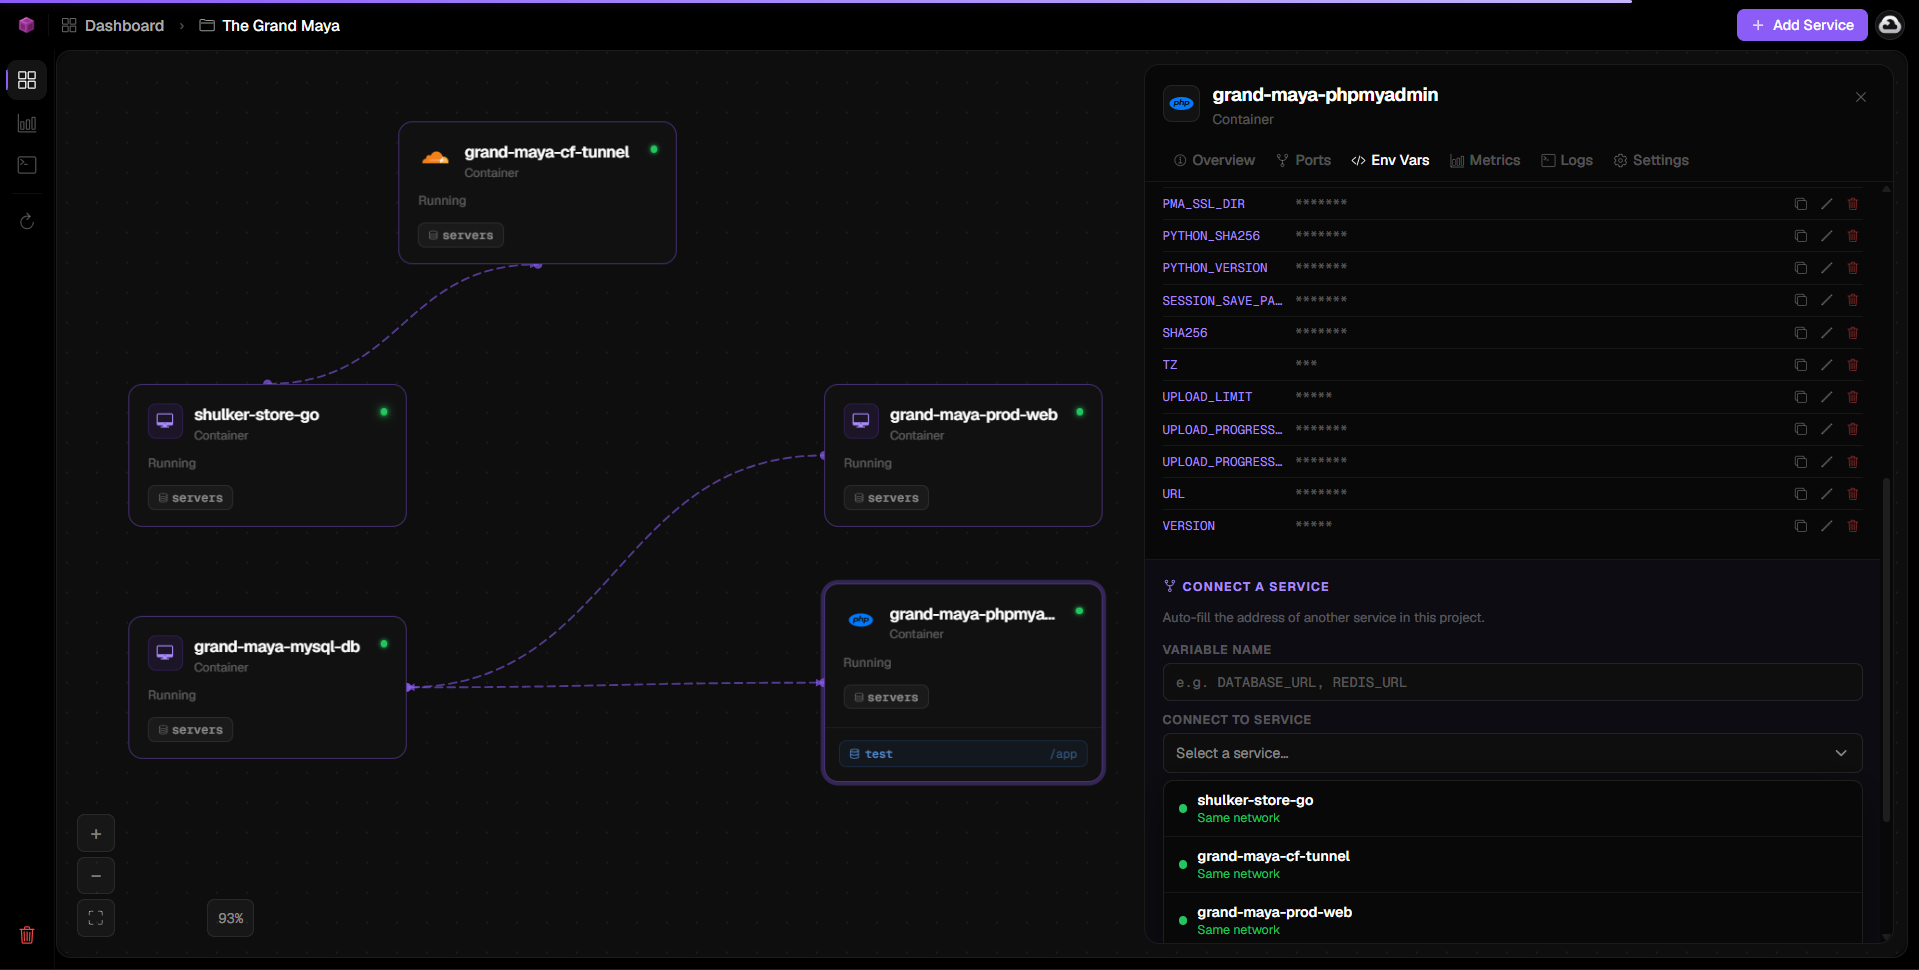Switch to the Ports tab

click(1303, 160)
